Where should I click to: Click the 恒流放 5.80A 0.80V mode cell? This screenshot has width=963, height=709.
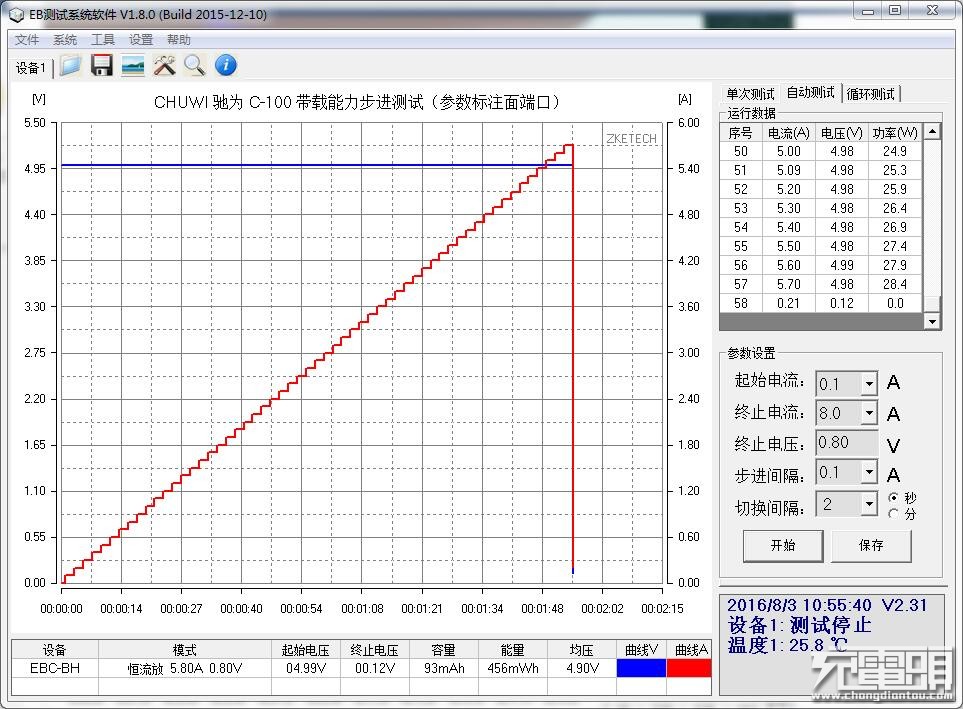tap(185, 668)
